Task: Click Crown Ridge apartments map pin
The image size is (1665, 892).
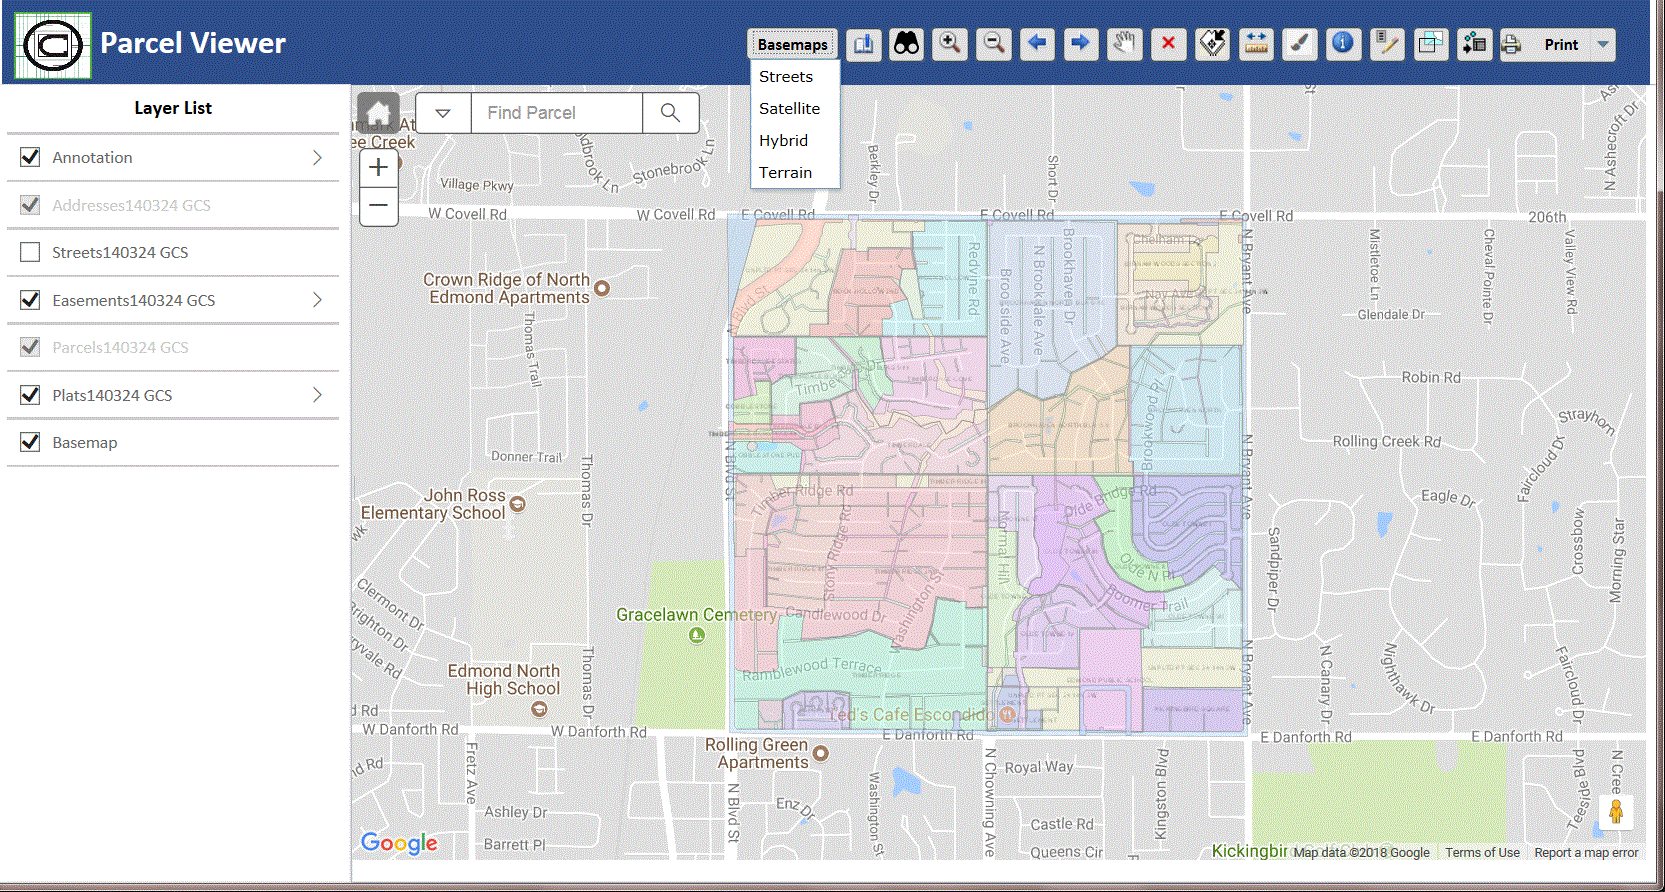Action: pos(602,288)
